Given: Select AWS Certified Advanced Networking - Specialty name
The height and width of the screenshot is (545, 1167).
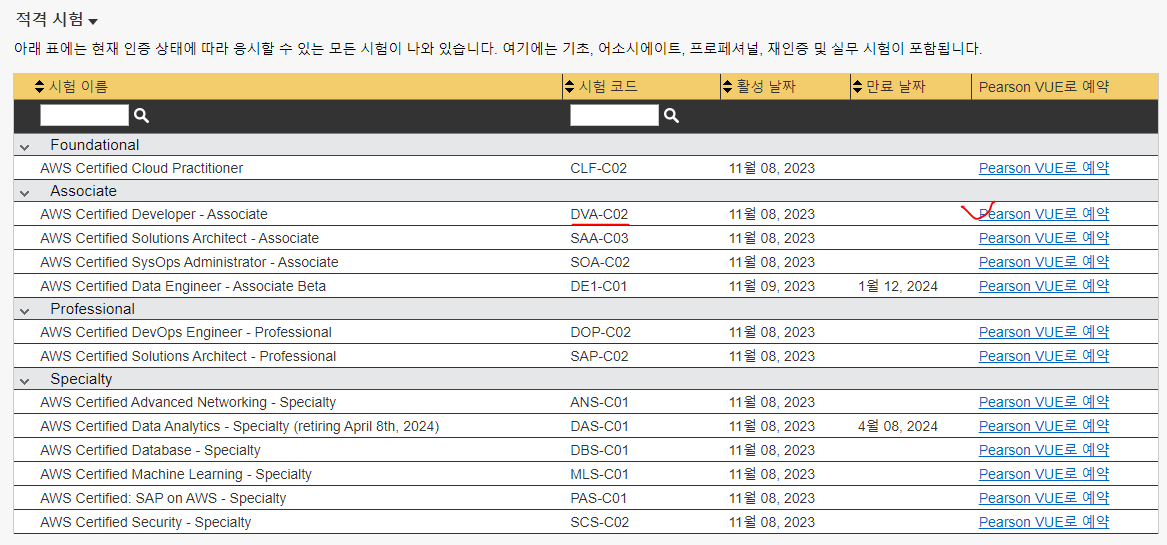Looking at the screenshot, I should pos(188,402).
